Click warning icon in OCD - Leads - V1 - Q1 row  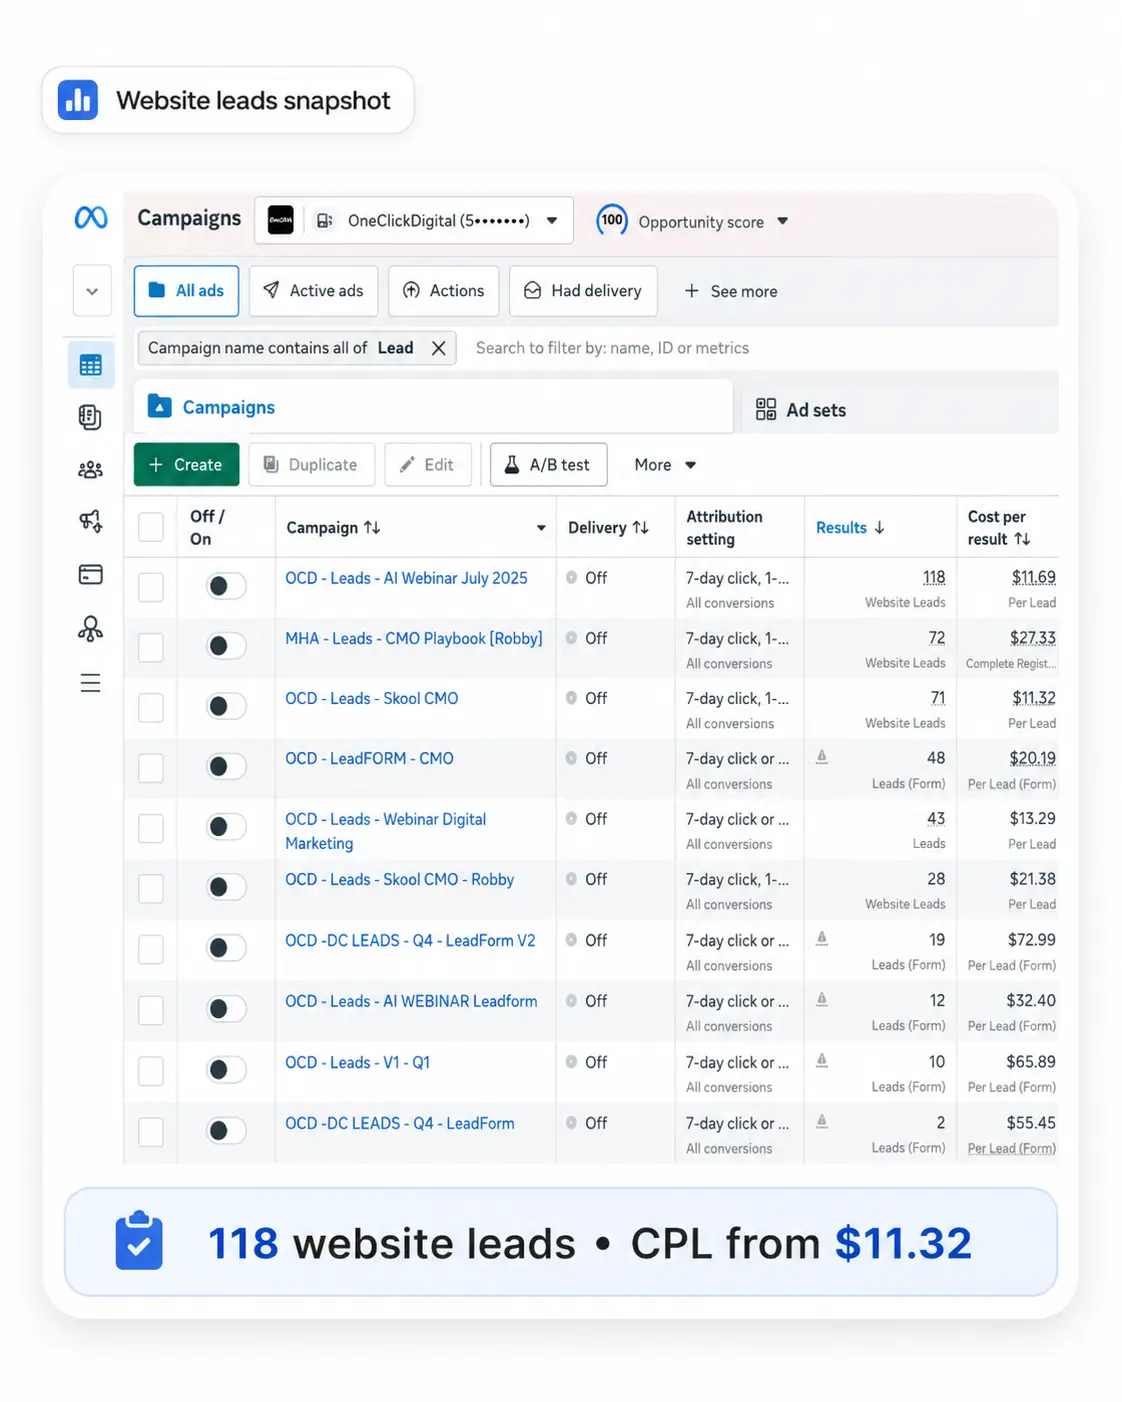click(822, 1060)
